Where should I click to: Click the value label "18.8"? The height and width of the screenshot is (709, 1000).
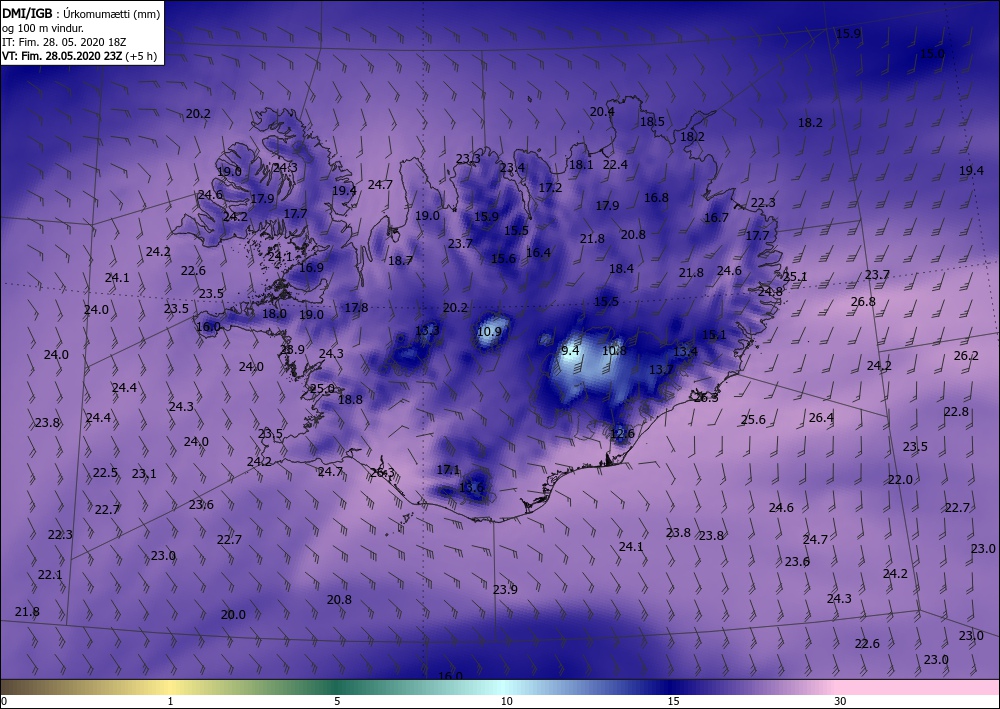tap(350, 400)
